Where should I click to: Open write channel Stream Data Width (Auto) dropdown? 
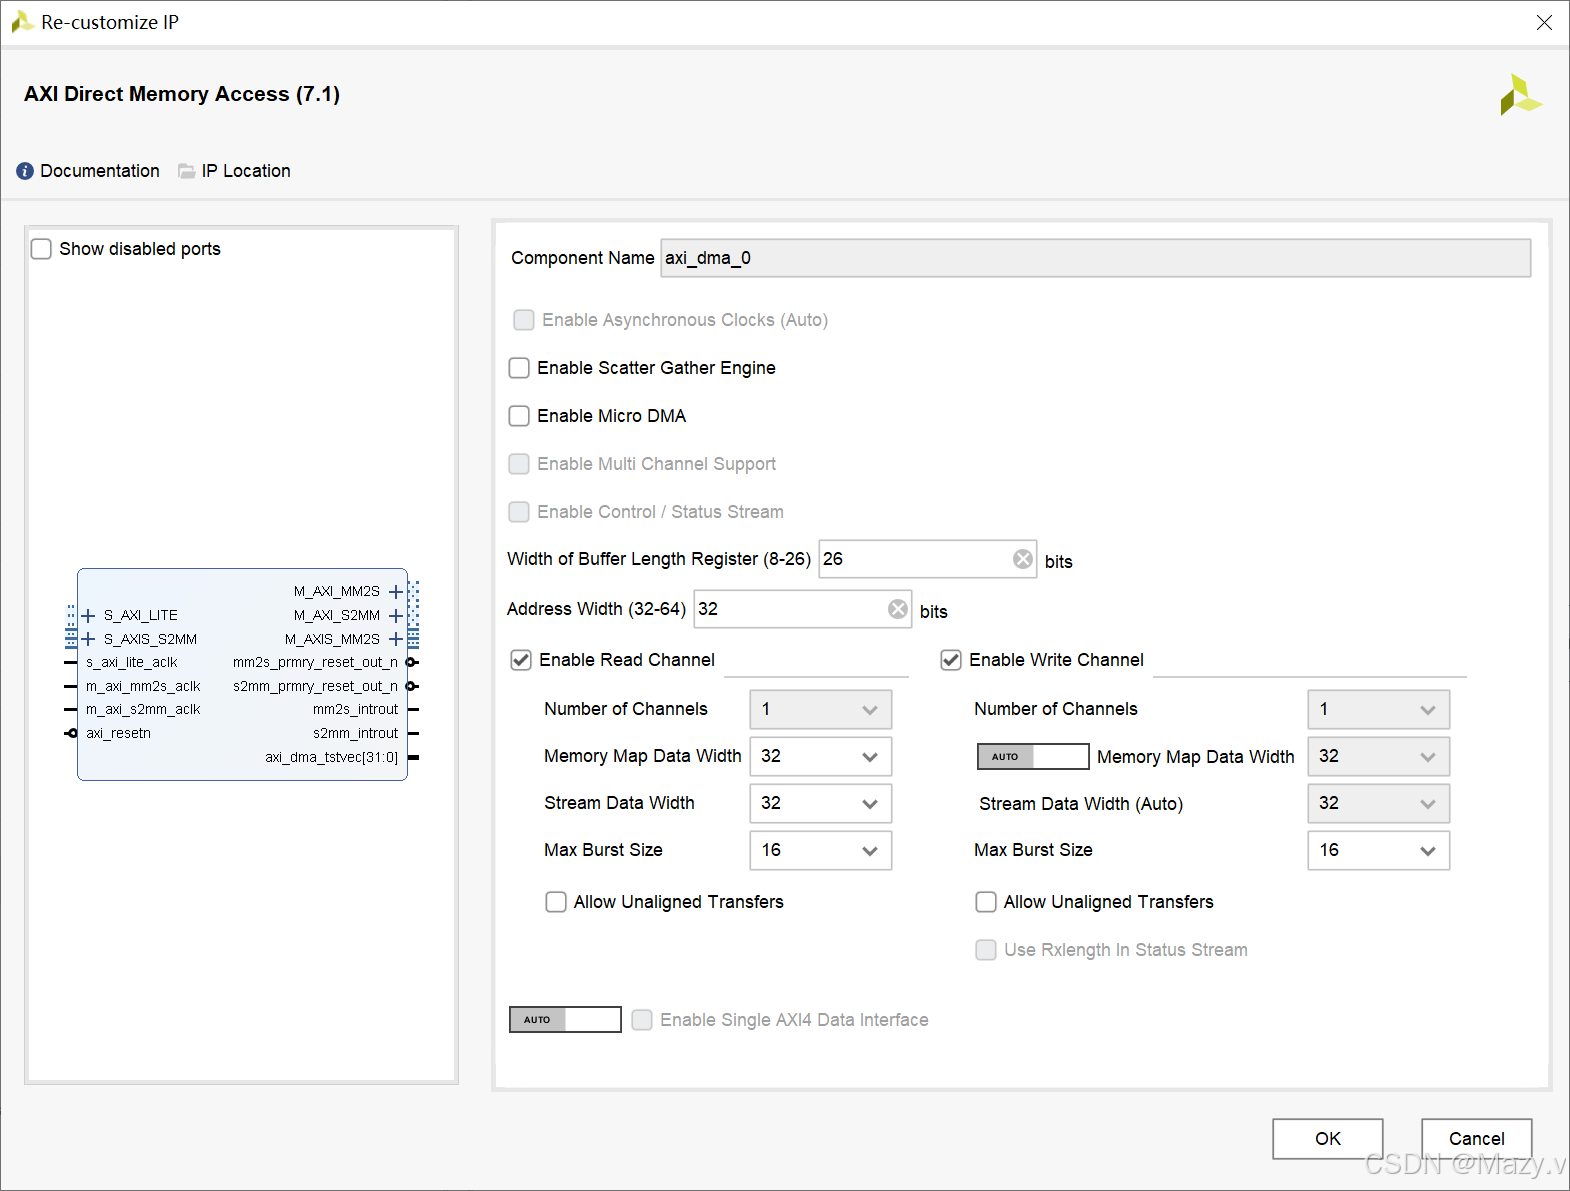(x=1378, y=803)
